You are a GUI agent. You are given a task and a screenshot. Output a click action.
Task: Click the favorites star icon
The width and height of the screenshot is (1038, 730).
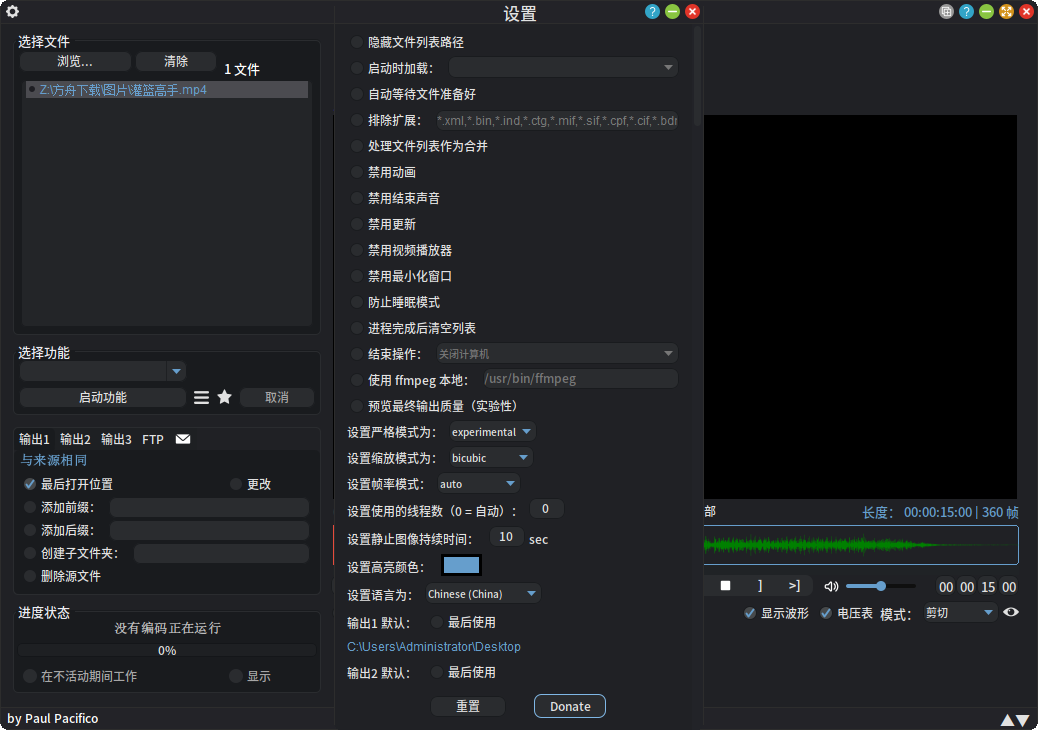[224, 396]
